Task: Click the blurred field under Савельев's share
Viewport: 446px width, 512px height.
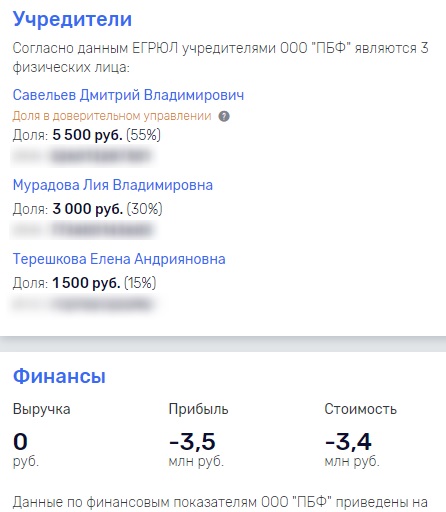Action: pyautogui.click(x=83, y=156)
